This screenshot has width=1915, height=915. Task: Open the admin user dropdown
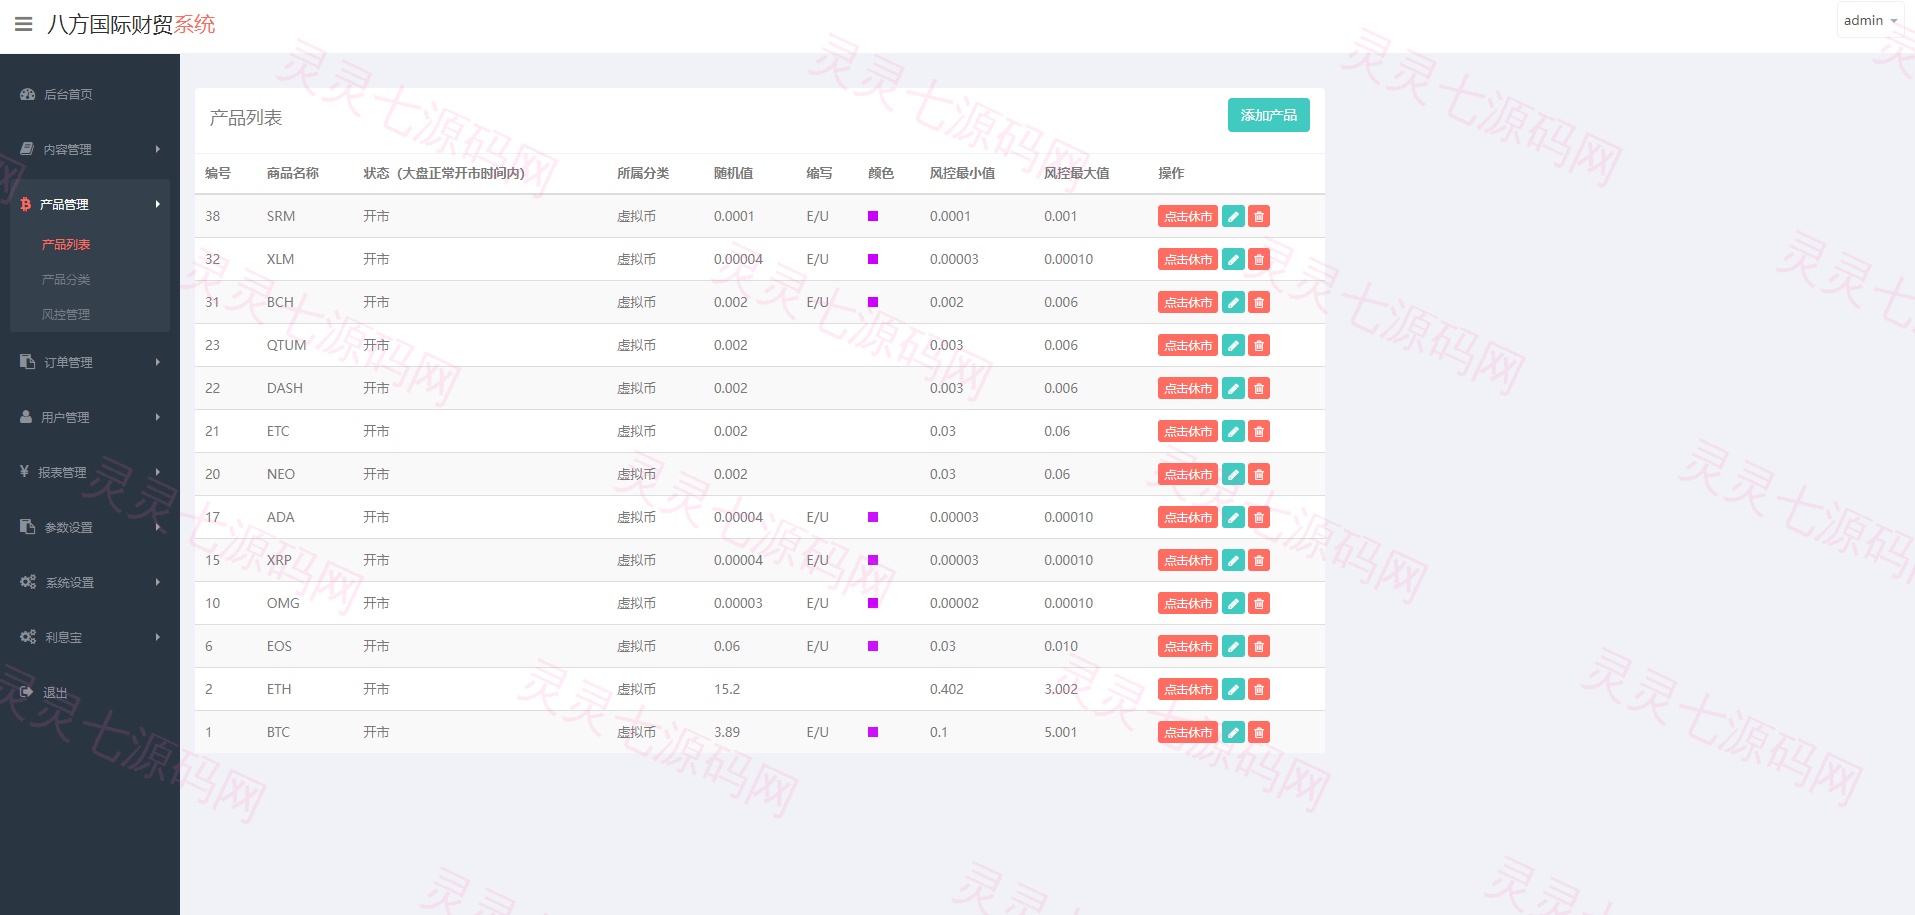coord(1870,20)
